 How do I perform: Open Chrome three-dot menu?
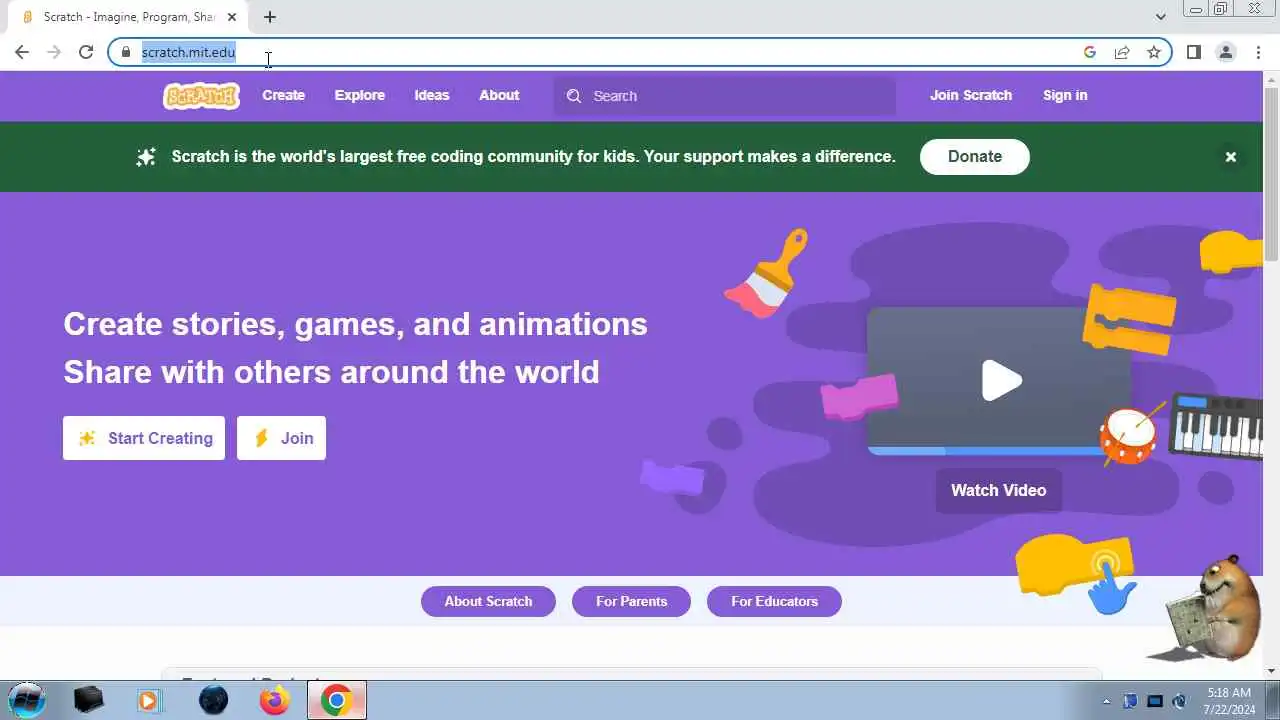point(1259,52)
